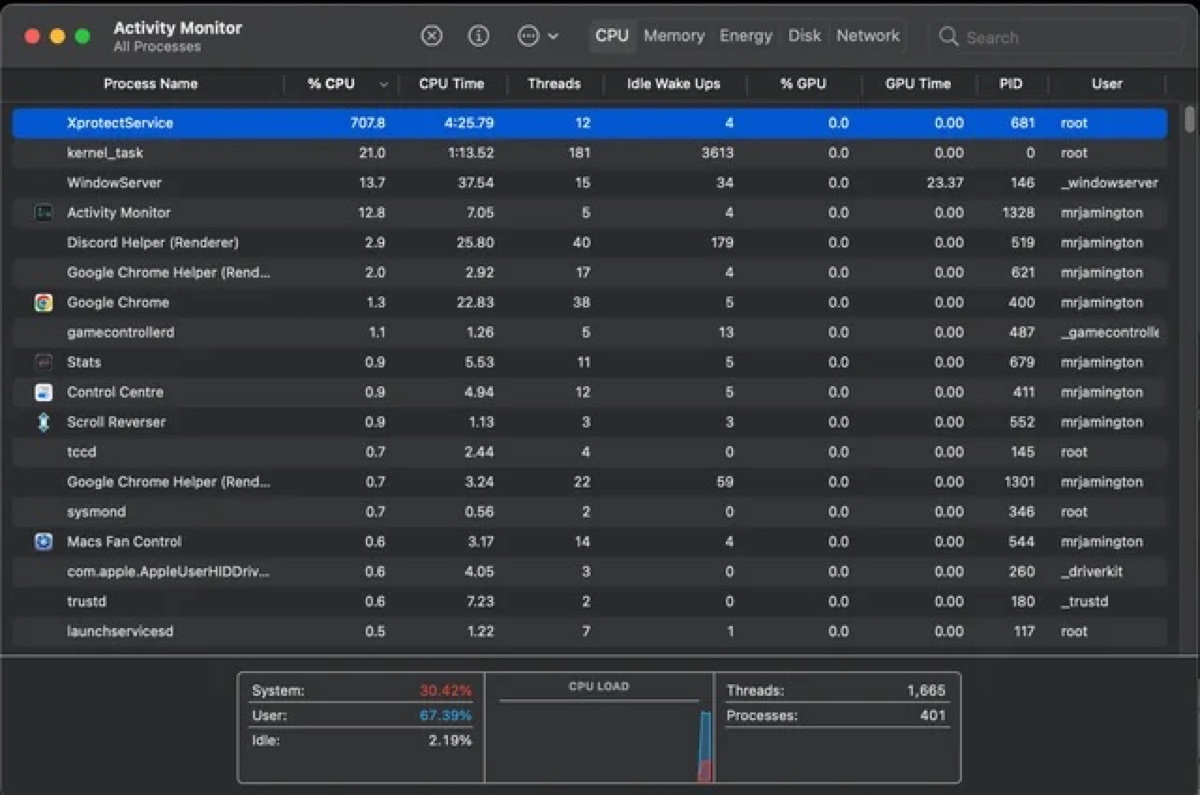Select the trustd process row

[x=589, y=602]
